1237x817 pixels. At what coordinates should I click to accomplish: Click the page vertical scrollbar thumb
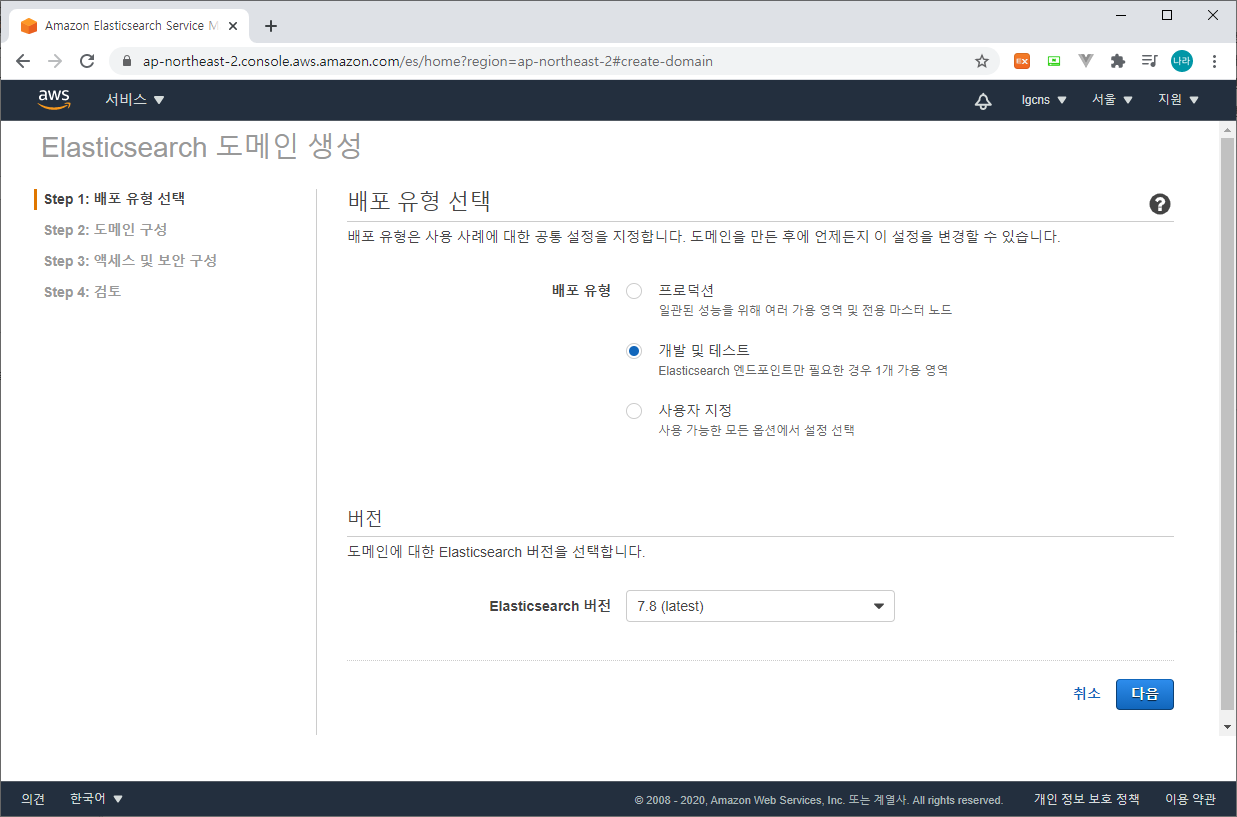pyautogui.click(x=1228, y=424)
